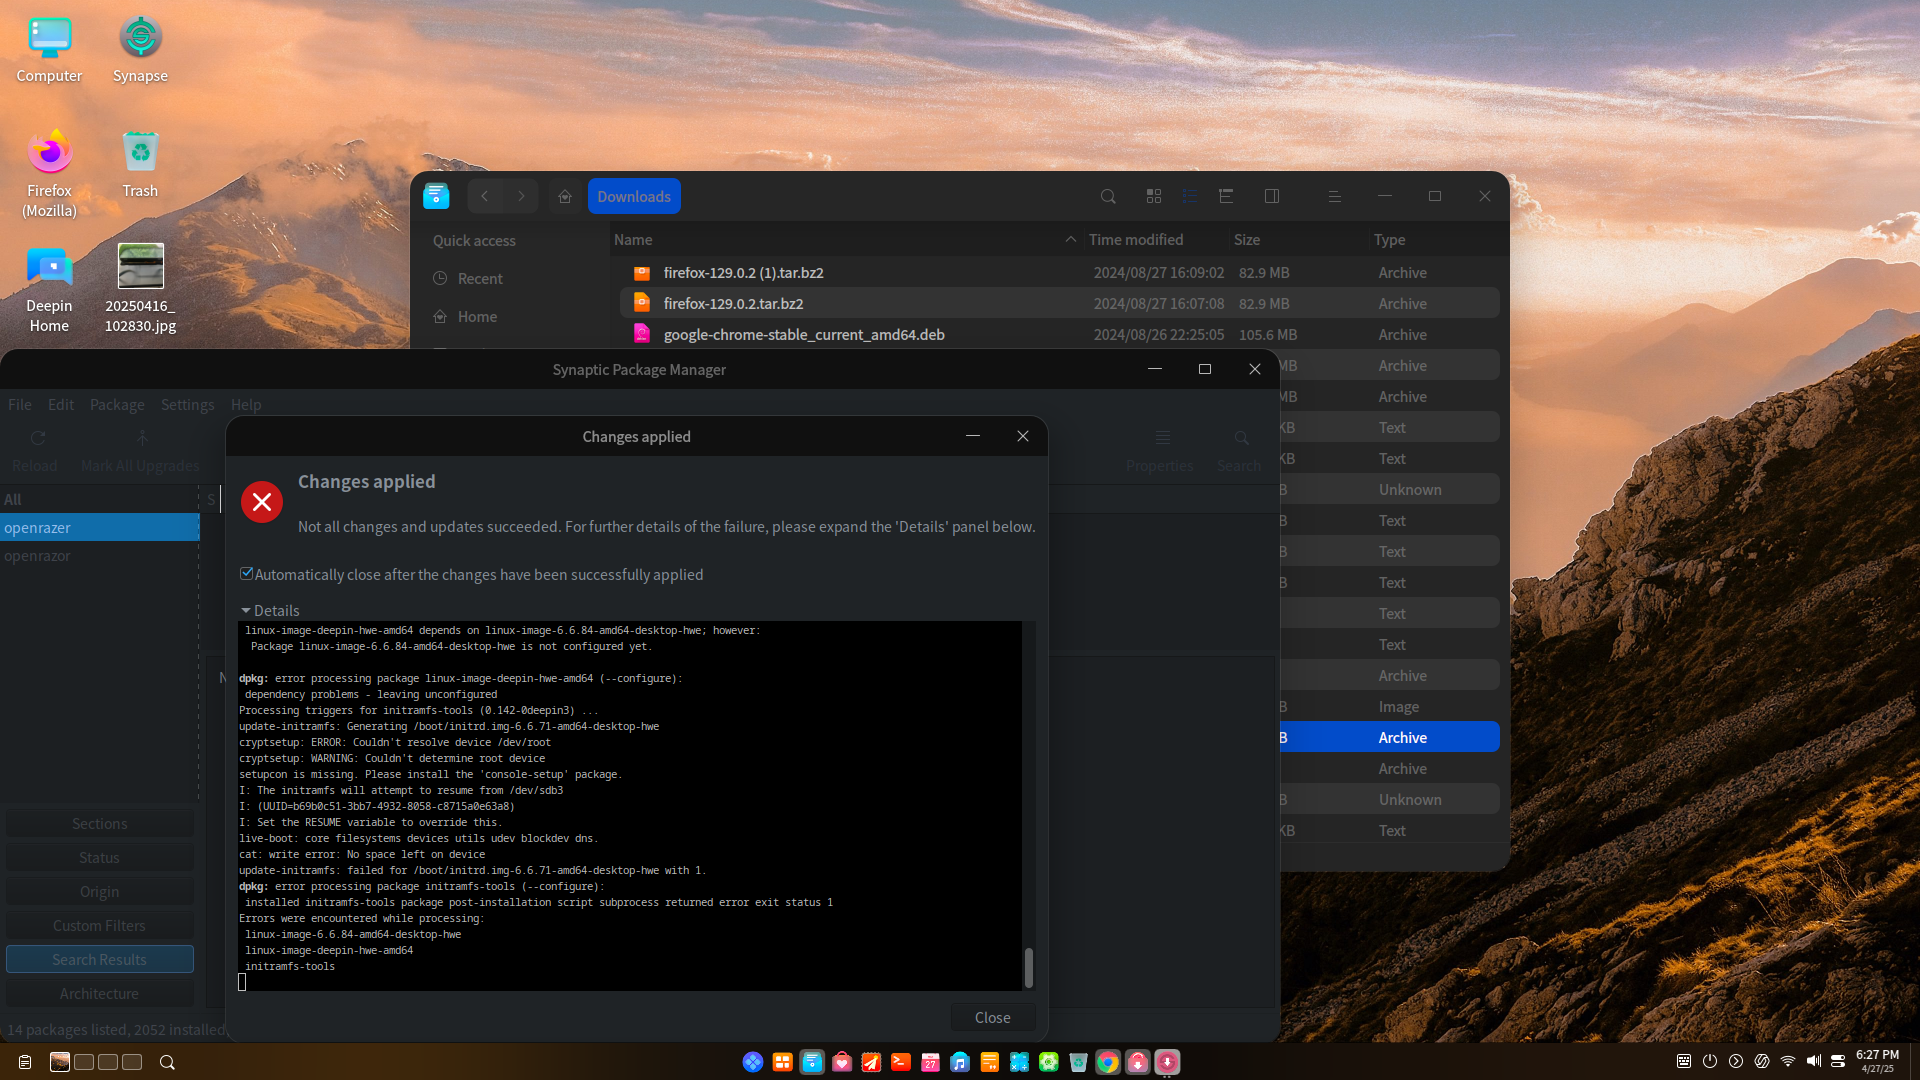Toggle the file manager details side panel
This screenshot has width=1920, height=1080.
point(1272,197)
